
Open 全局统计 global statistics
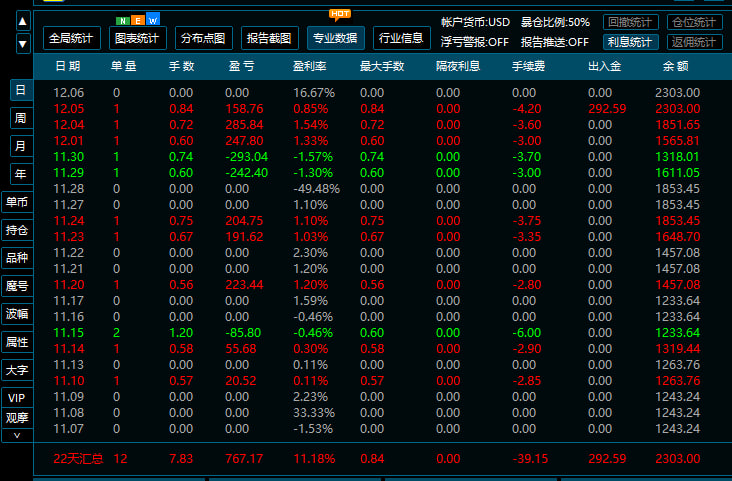point(71,38)
